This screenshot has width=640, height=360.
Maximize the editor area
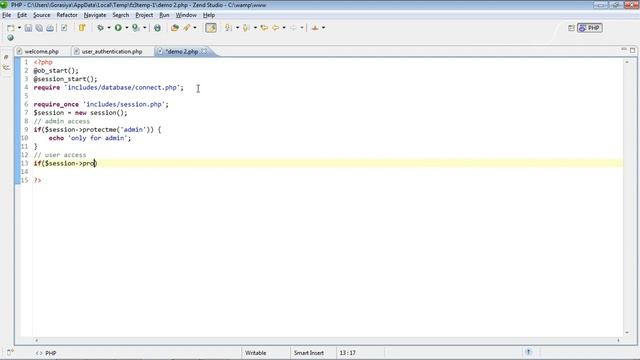click(x=632, y=50)
